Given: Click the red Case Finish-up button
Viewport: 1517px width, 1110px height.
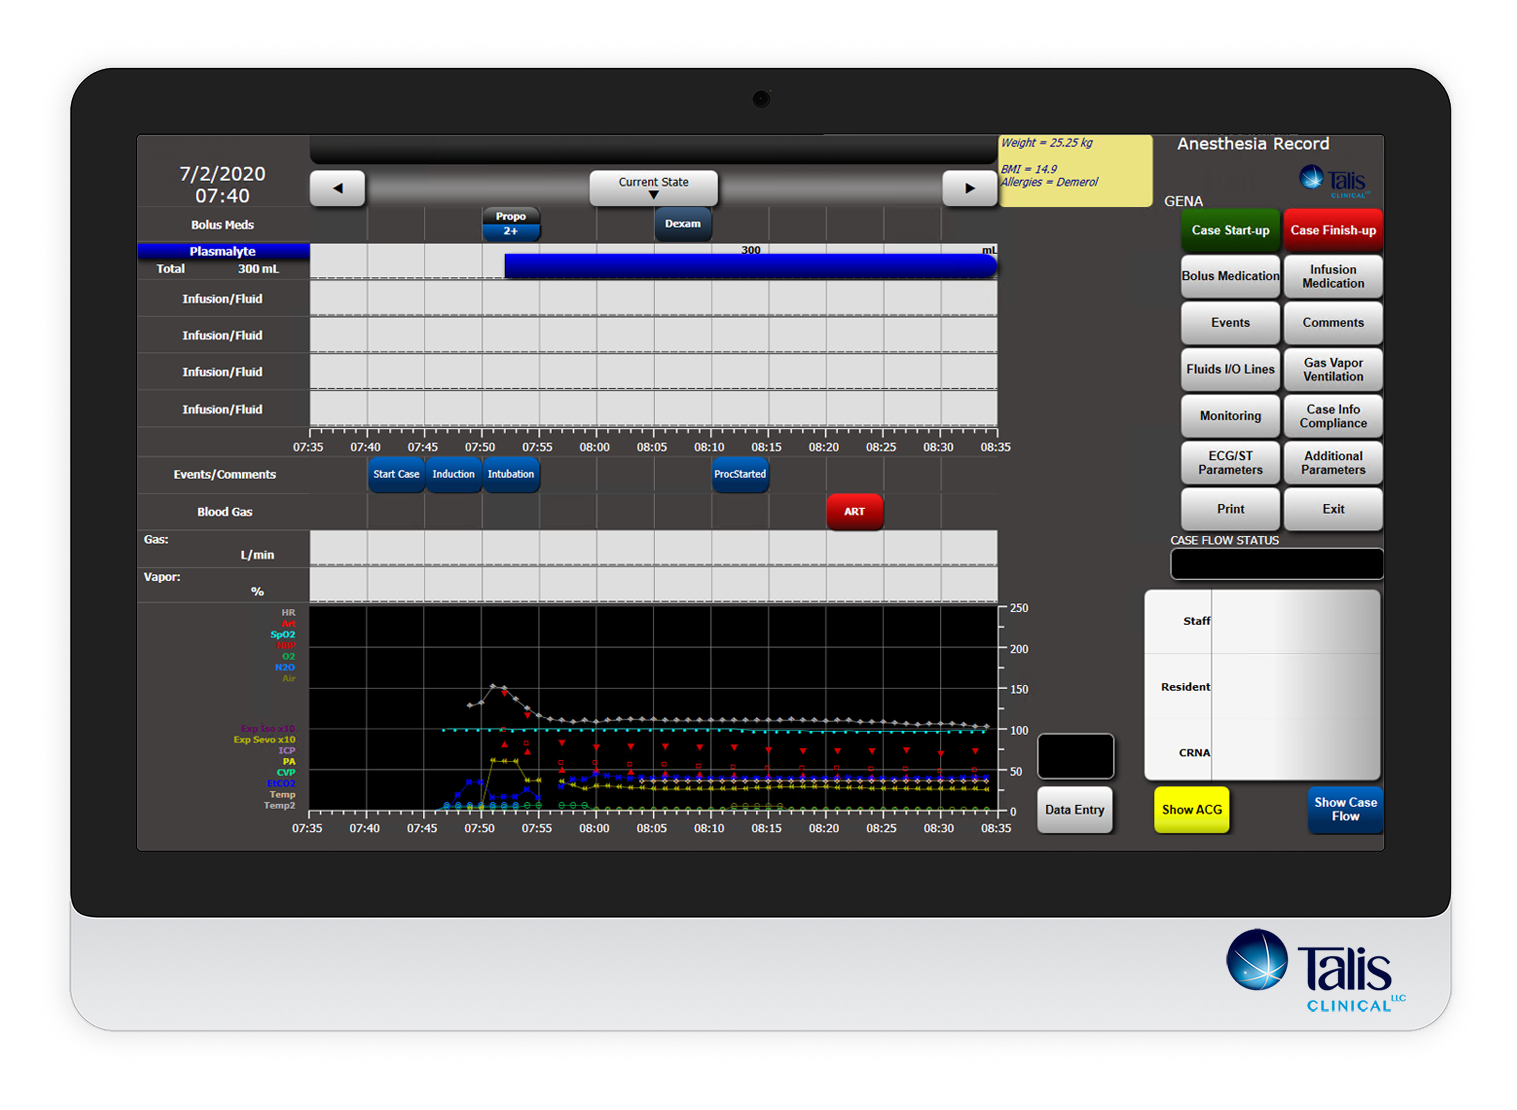Looking at the screenshot, I should coord(1333,230).
